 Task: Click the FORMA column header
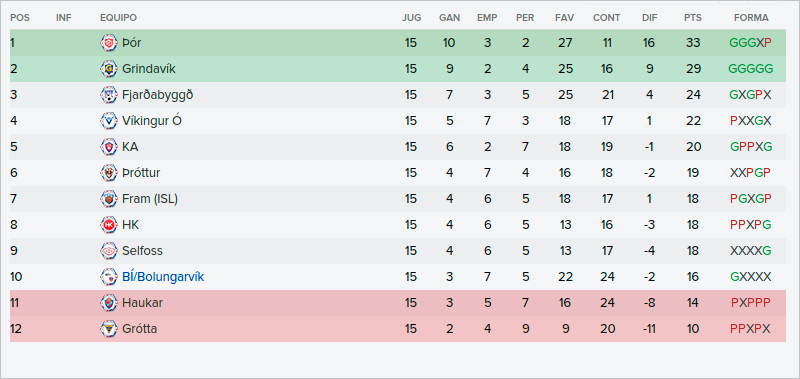[751, 18]
